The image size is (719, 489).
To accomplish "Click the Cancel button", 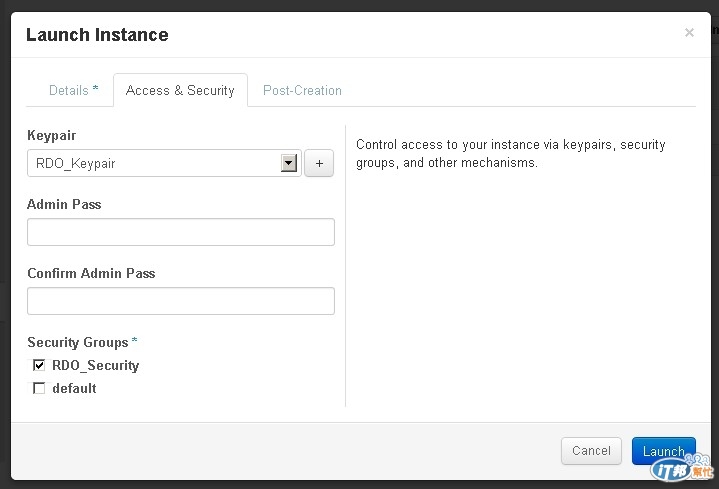I will pyautogui.click(x=591, y=451).
